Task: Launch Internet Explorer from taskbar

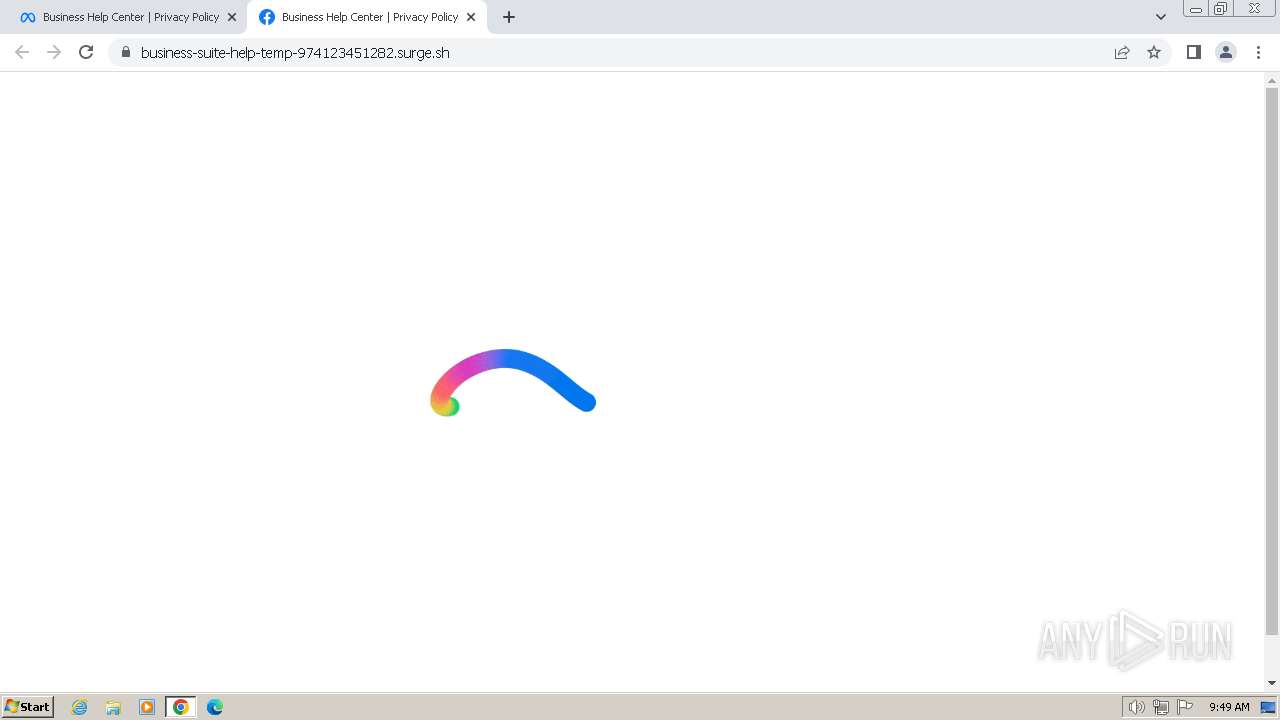Action: coord(80,707)
